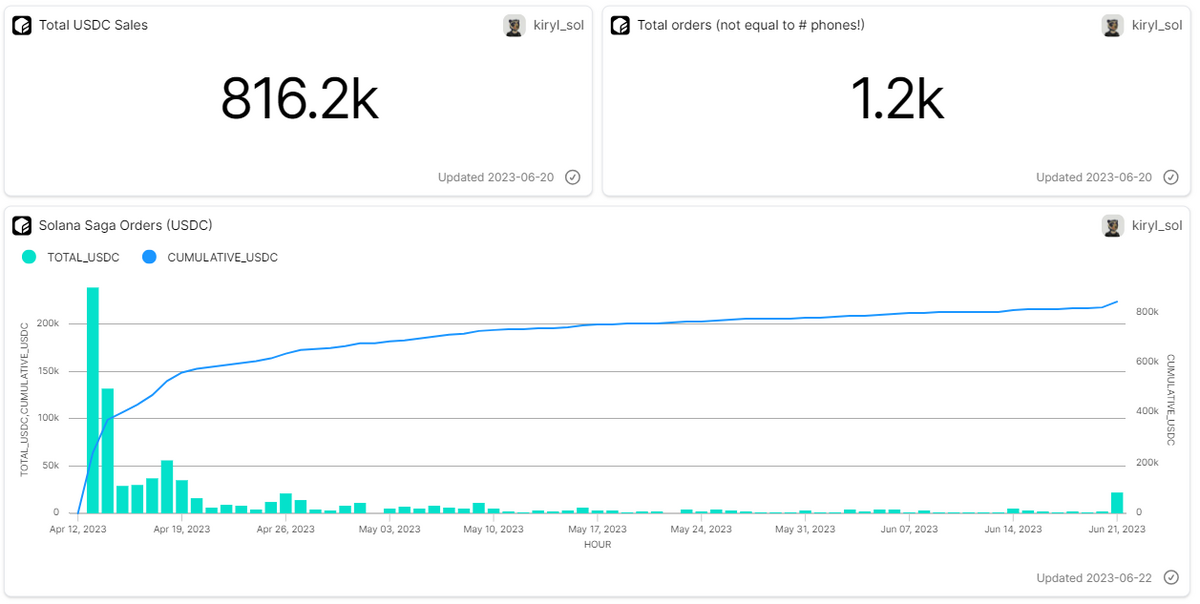Image resolution: width=1200 pixels, height=604 pixels.
Task: Click kiryl_sol avatar on Total USDC Sales card
Action: click(514, 26)
